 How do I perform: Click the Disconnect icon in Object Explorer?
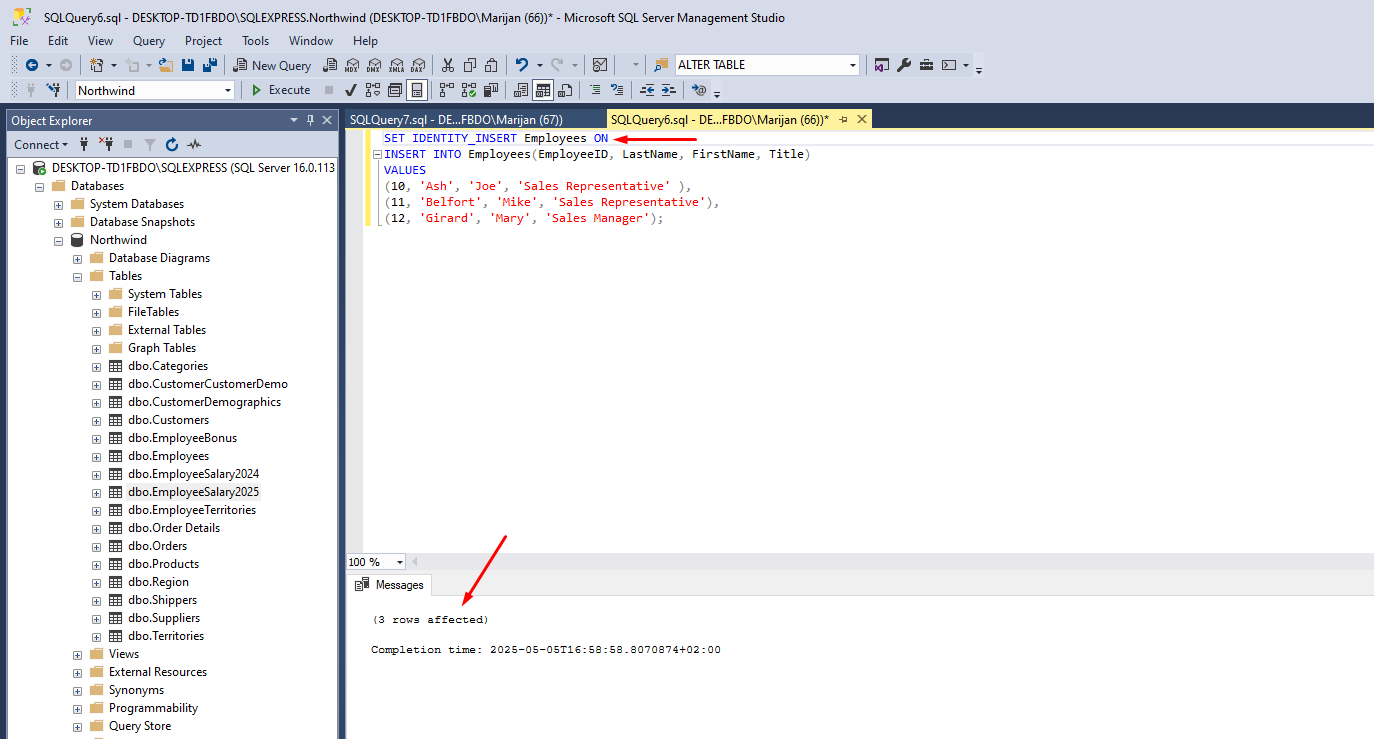point(106,144)
